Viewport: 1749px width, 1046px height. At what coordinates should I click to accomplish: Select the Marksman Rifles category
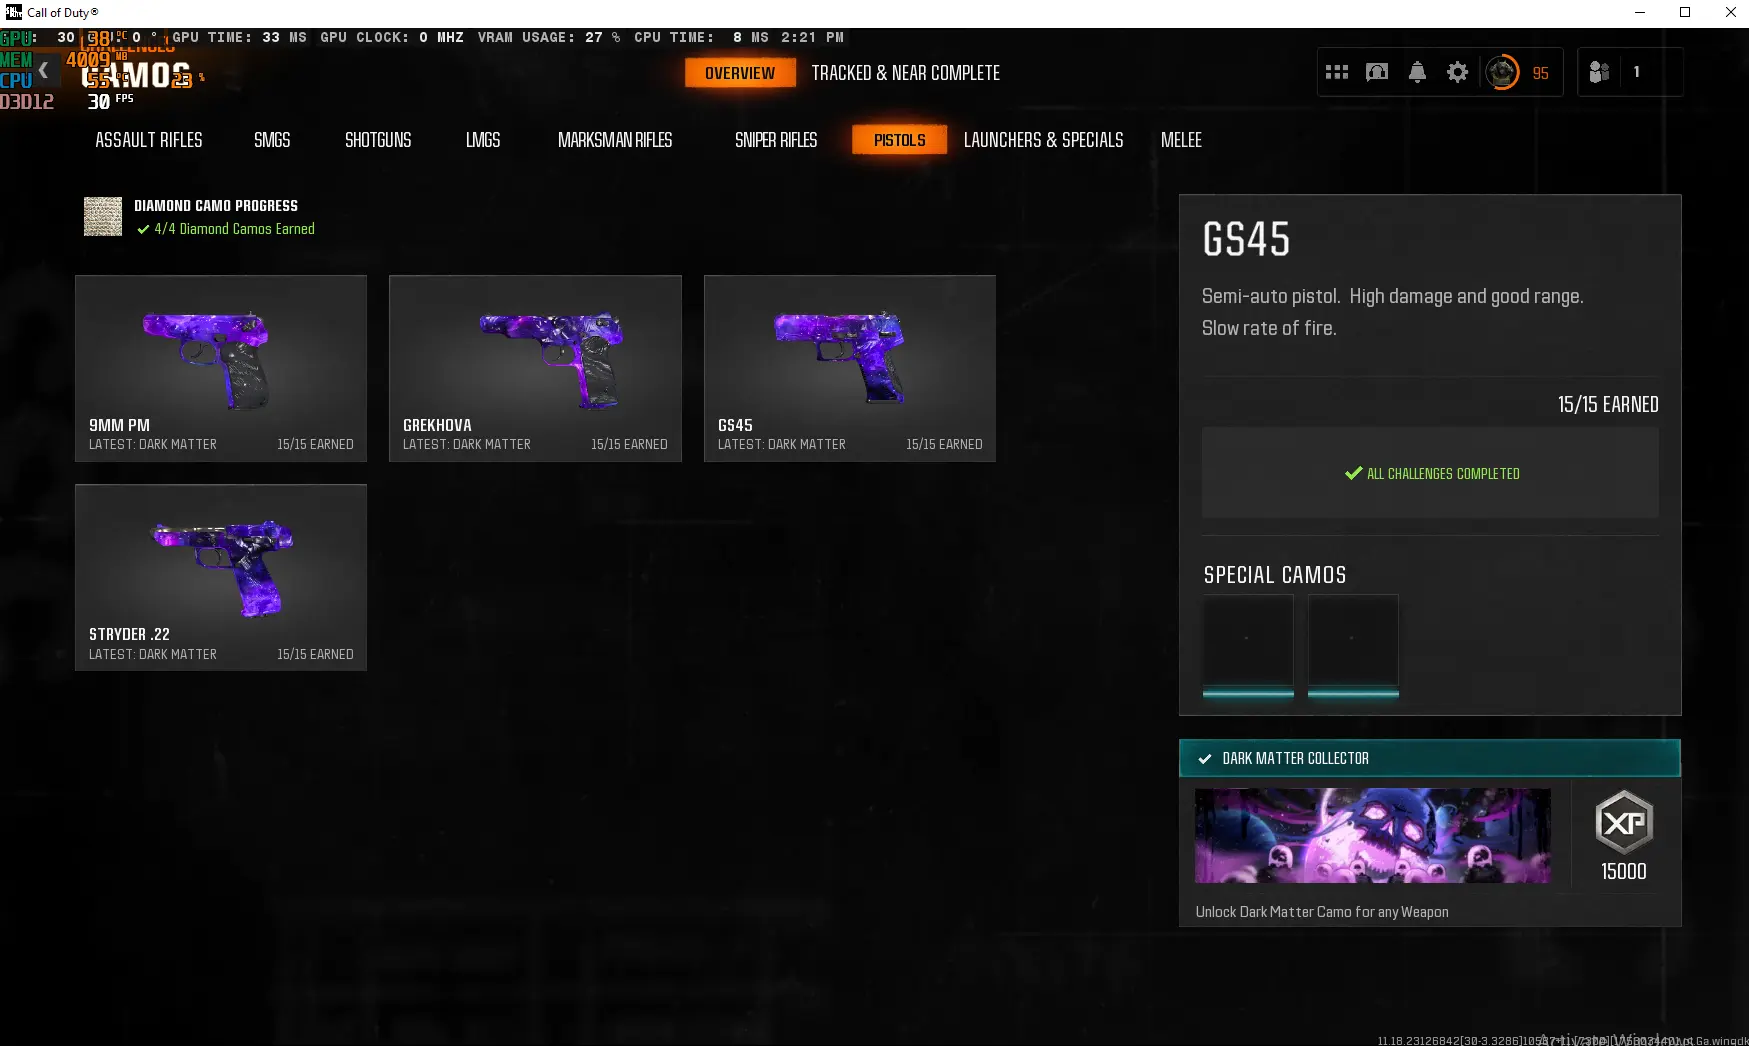[615, 140]
